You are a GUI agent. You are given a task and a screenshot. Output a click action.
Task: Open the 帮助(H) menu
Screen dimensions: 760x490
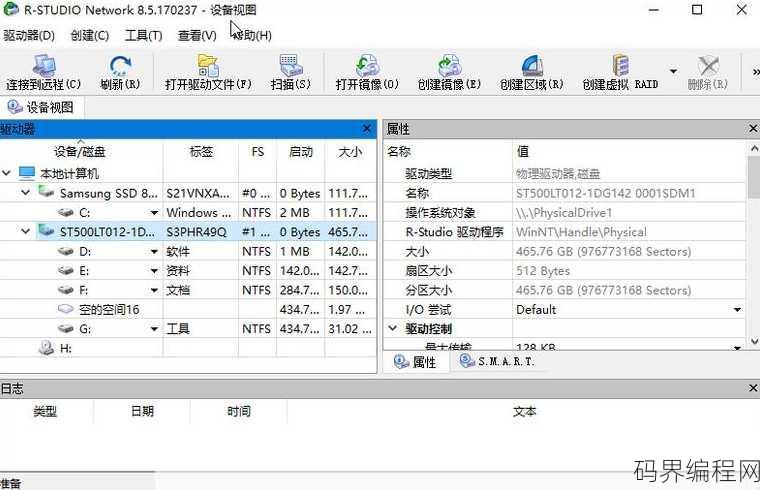click(x=252, y=35)
